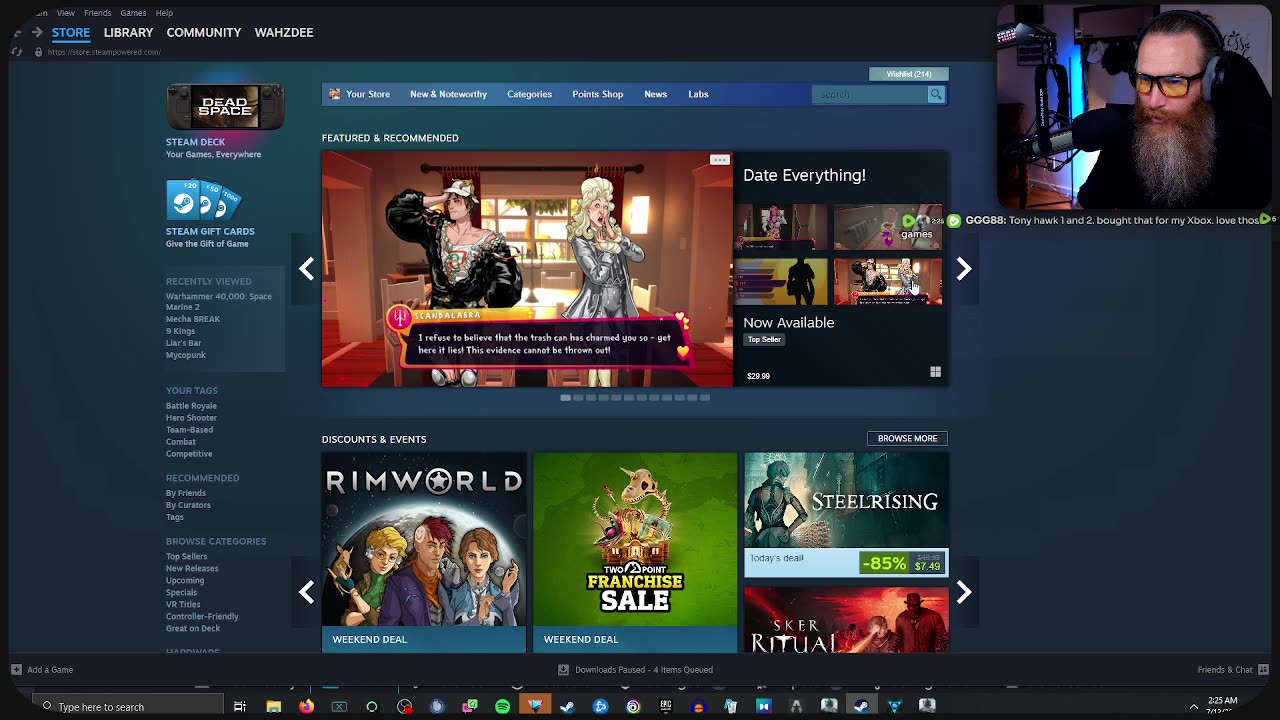Select the last carousel page indicator
Screen dimensions: 1280x720
click(x=704, y=398)
